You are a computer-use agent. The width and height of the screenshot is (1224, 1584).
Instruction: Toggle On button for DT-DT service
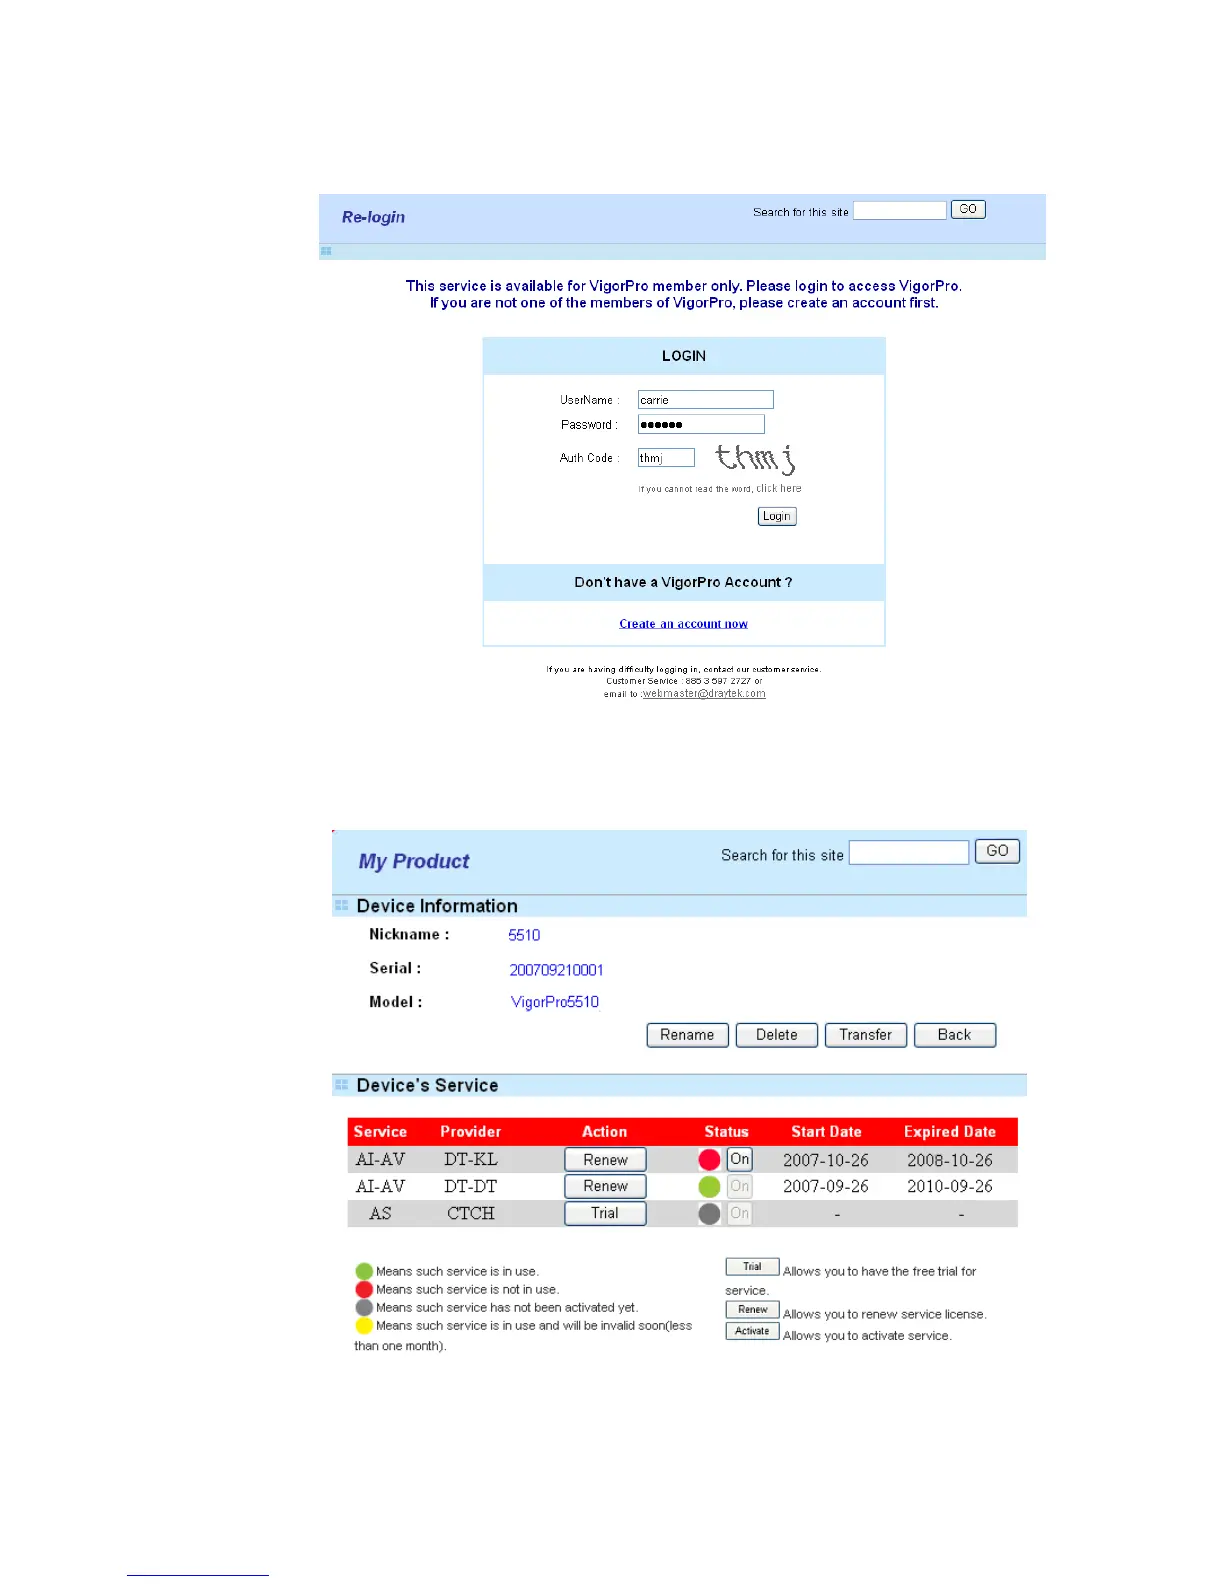pyautogui.click(x=739, y=1186)
